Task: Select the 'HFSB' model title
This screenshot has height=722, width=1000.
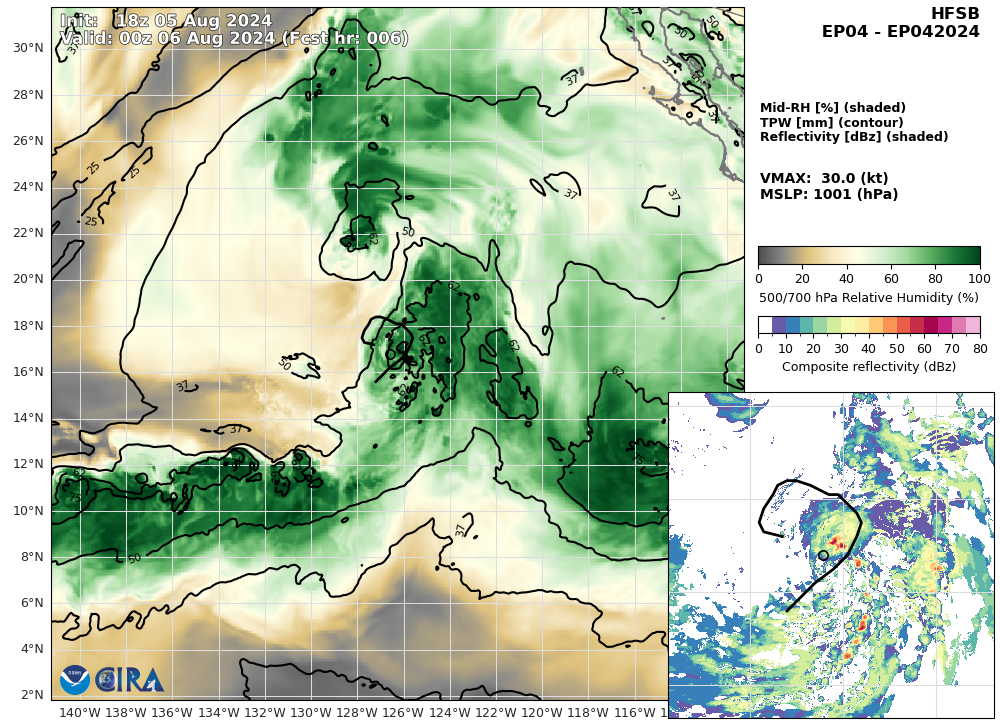Action: (x=955, y=14)
